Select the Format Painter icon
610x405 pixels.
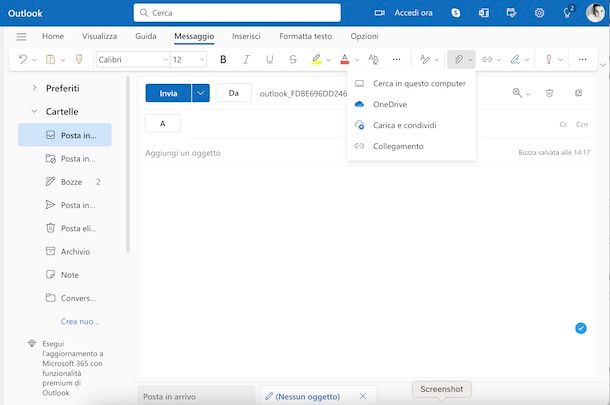point(79,59)
